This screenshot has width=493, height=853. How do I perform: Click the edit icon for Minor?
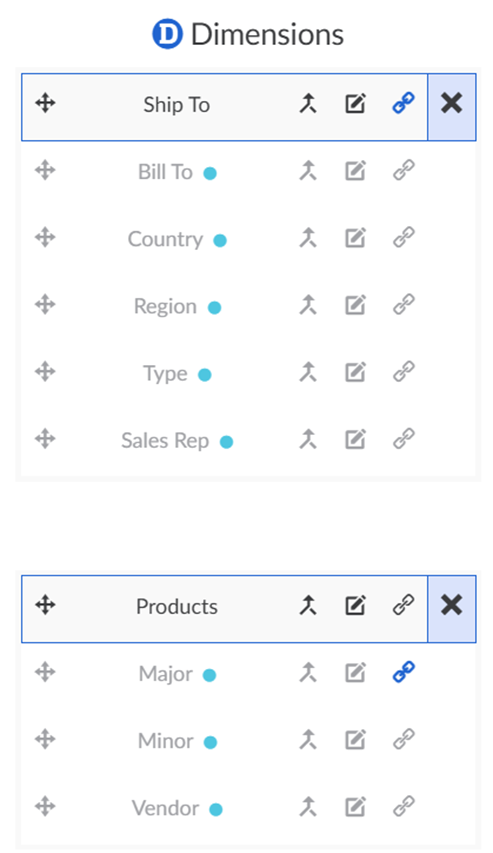[x=355, y=739]
